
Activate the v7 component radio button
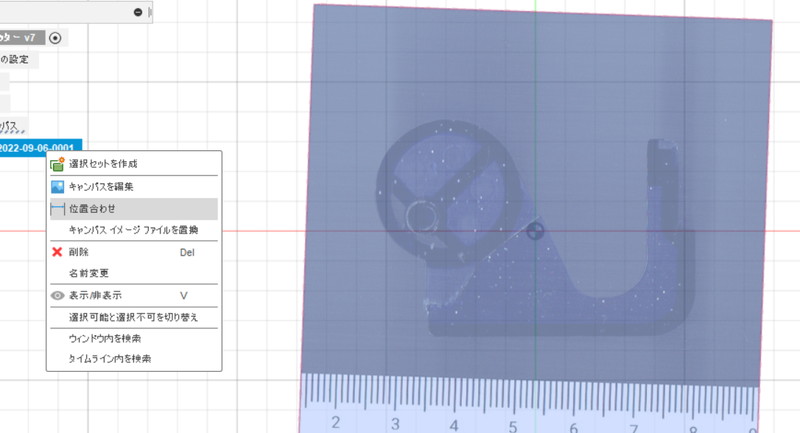pyautogui.click(x=55, y=38)
